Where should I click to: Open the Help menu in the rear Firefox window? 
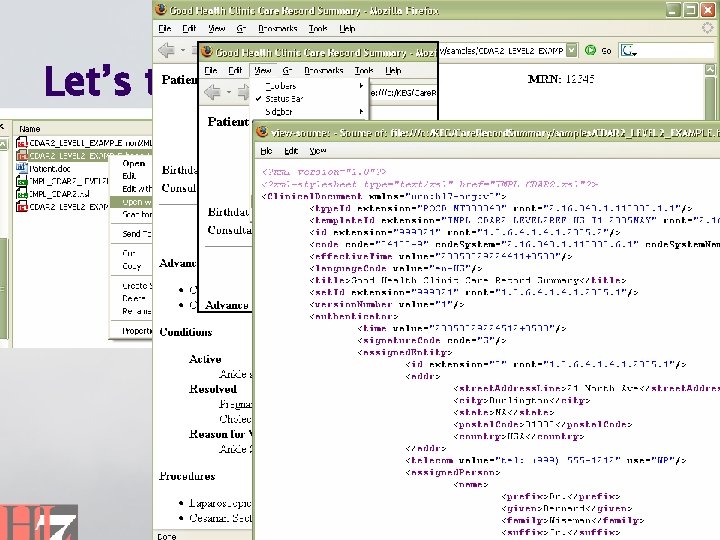pos(347,28)
